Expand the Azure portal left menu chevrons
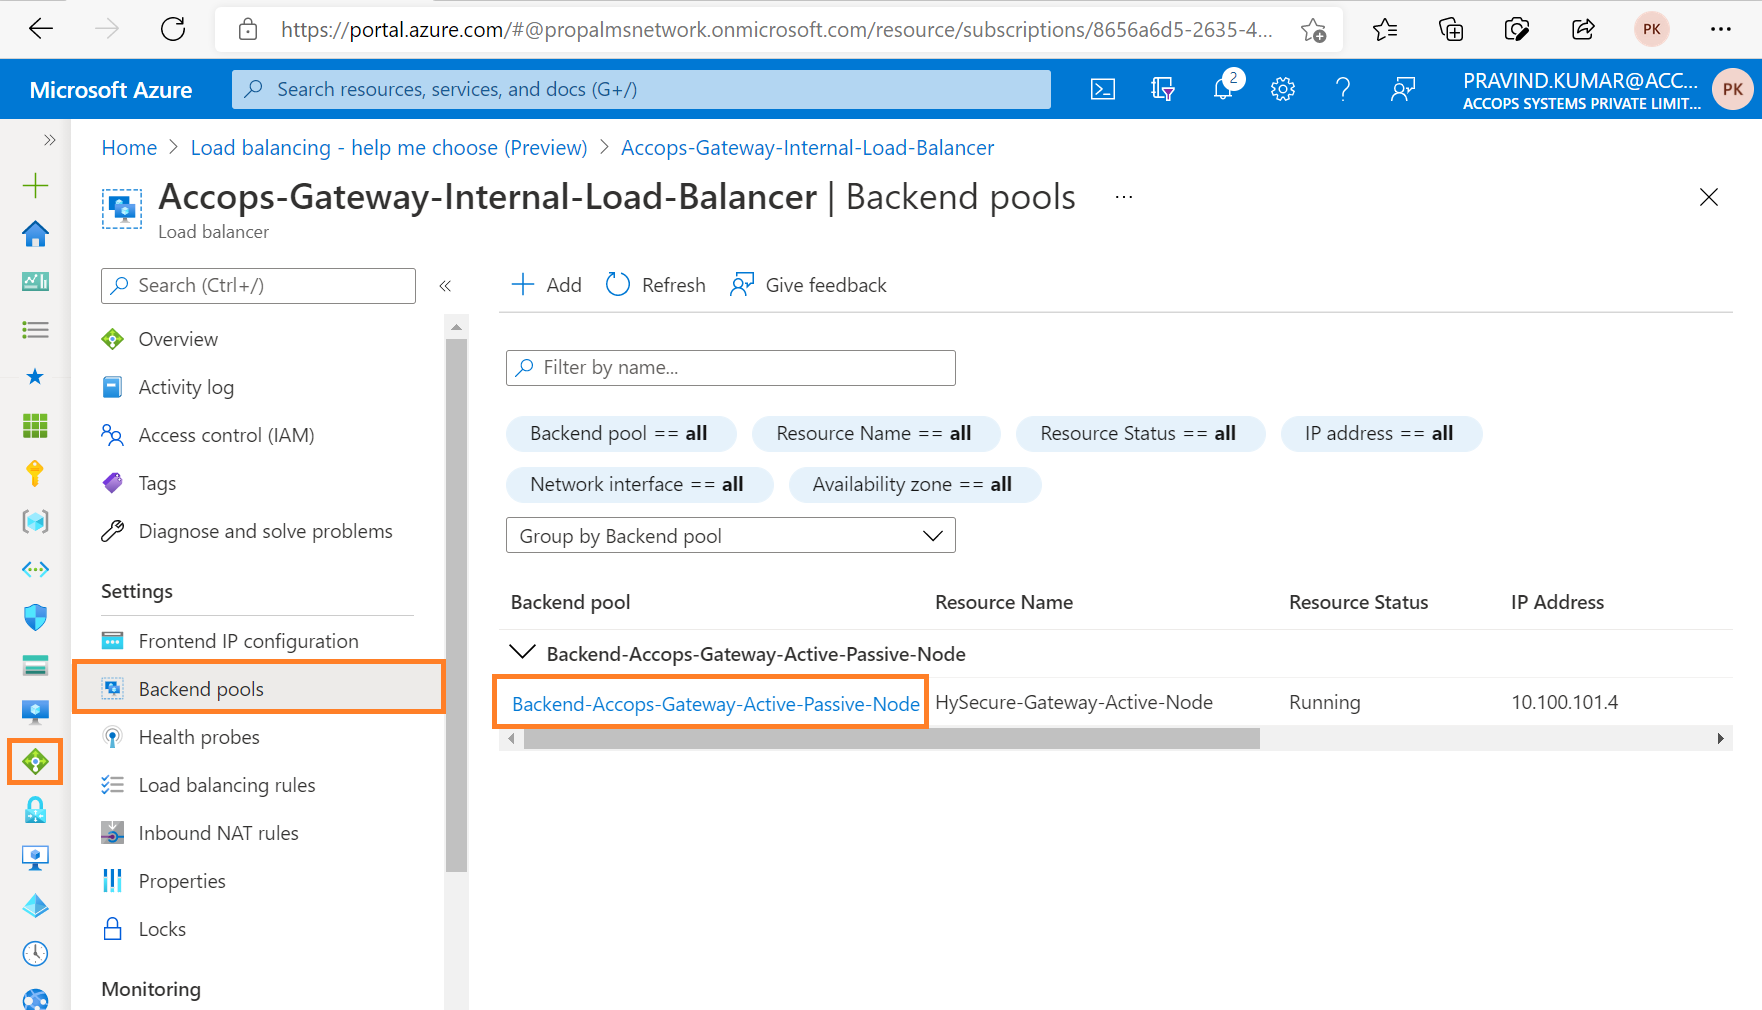Screen dimensions: 1762x1010 coord(49,140)
